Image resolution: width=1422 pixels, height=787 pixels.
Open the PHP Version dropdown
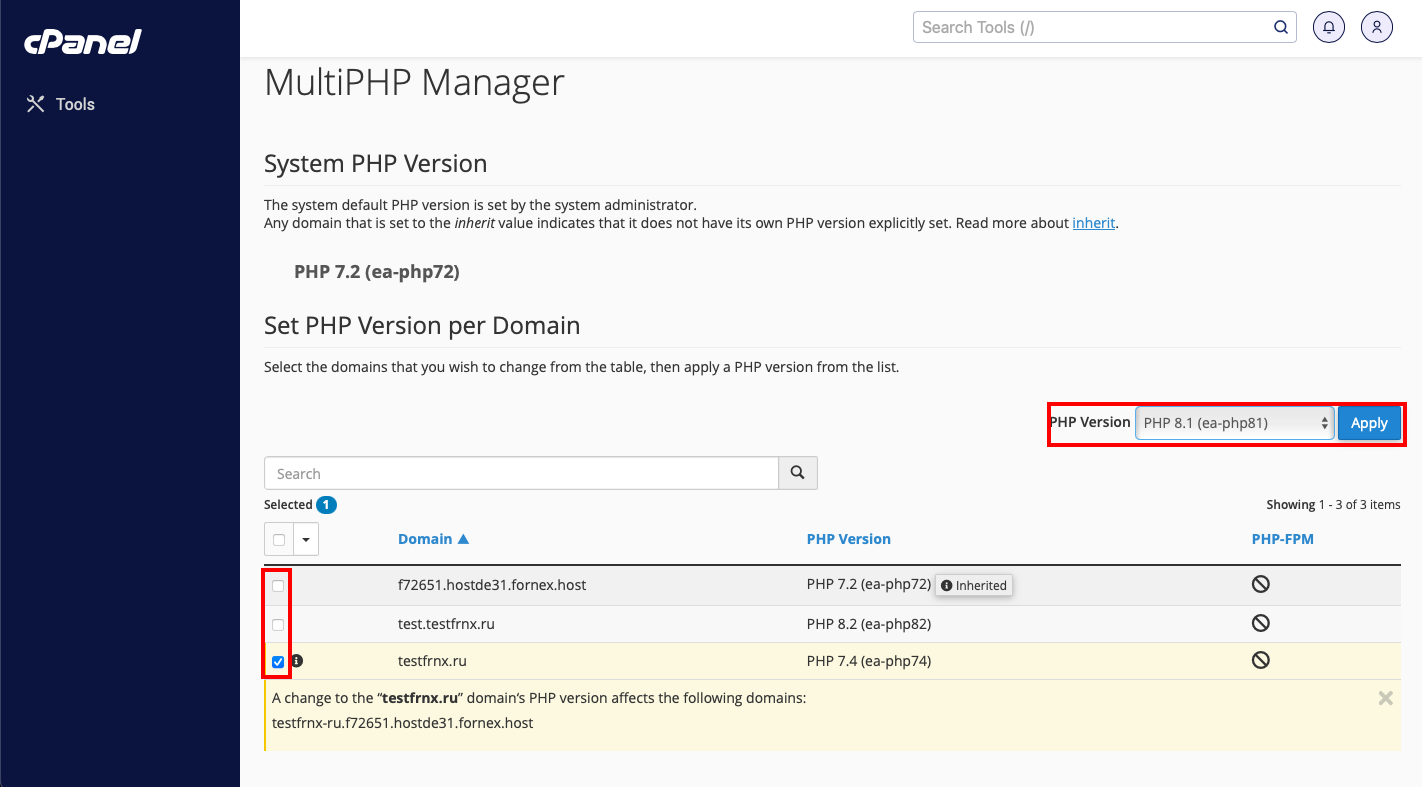(x=1235, y=423)
